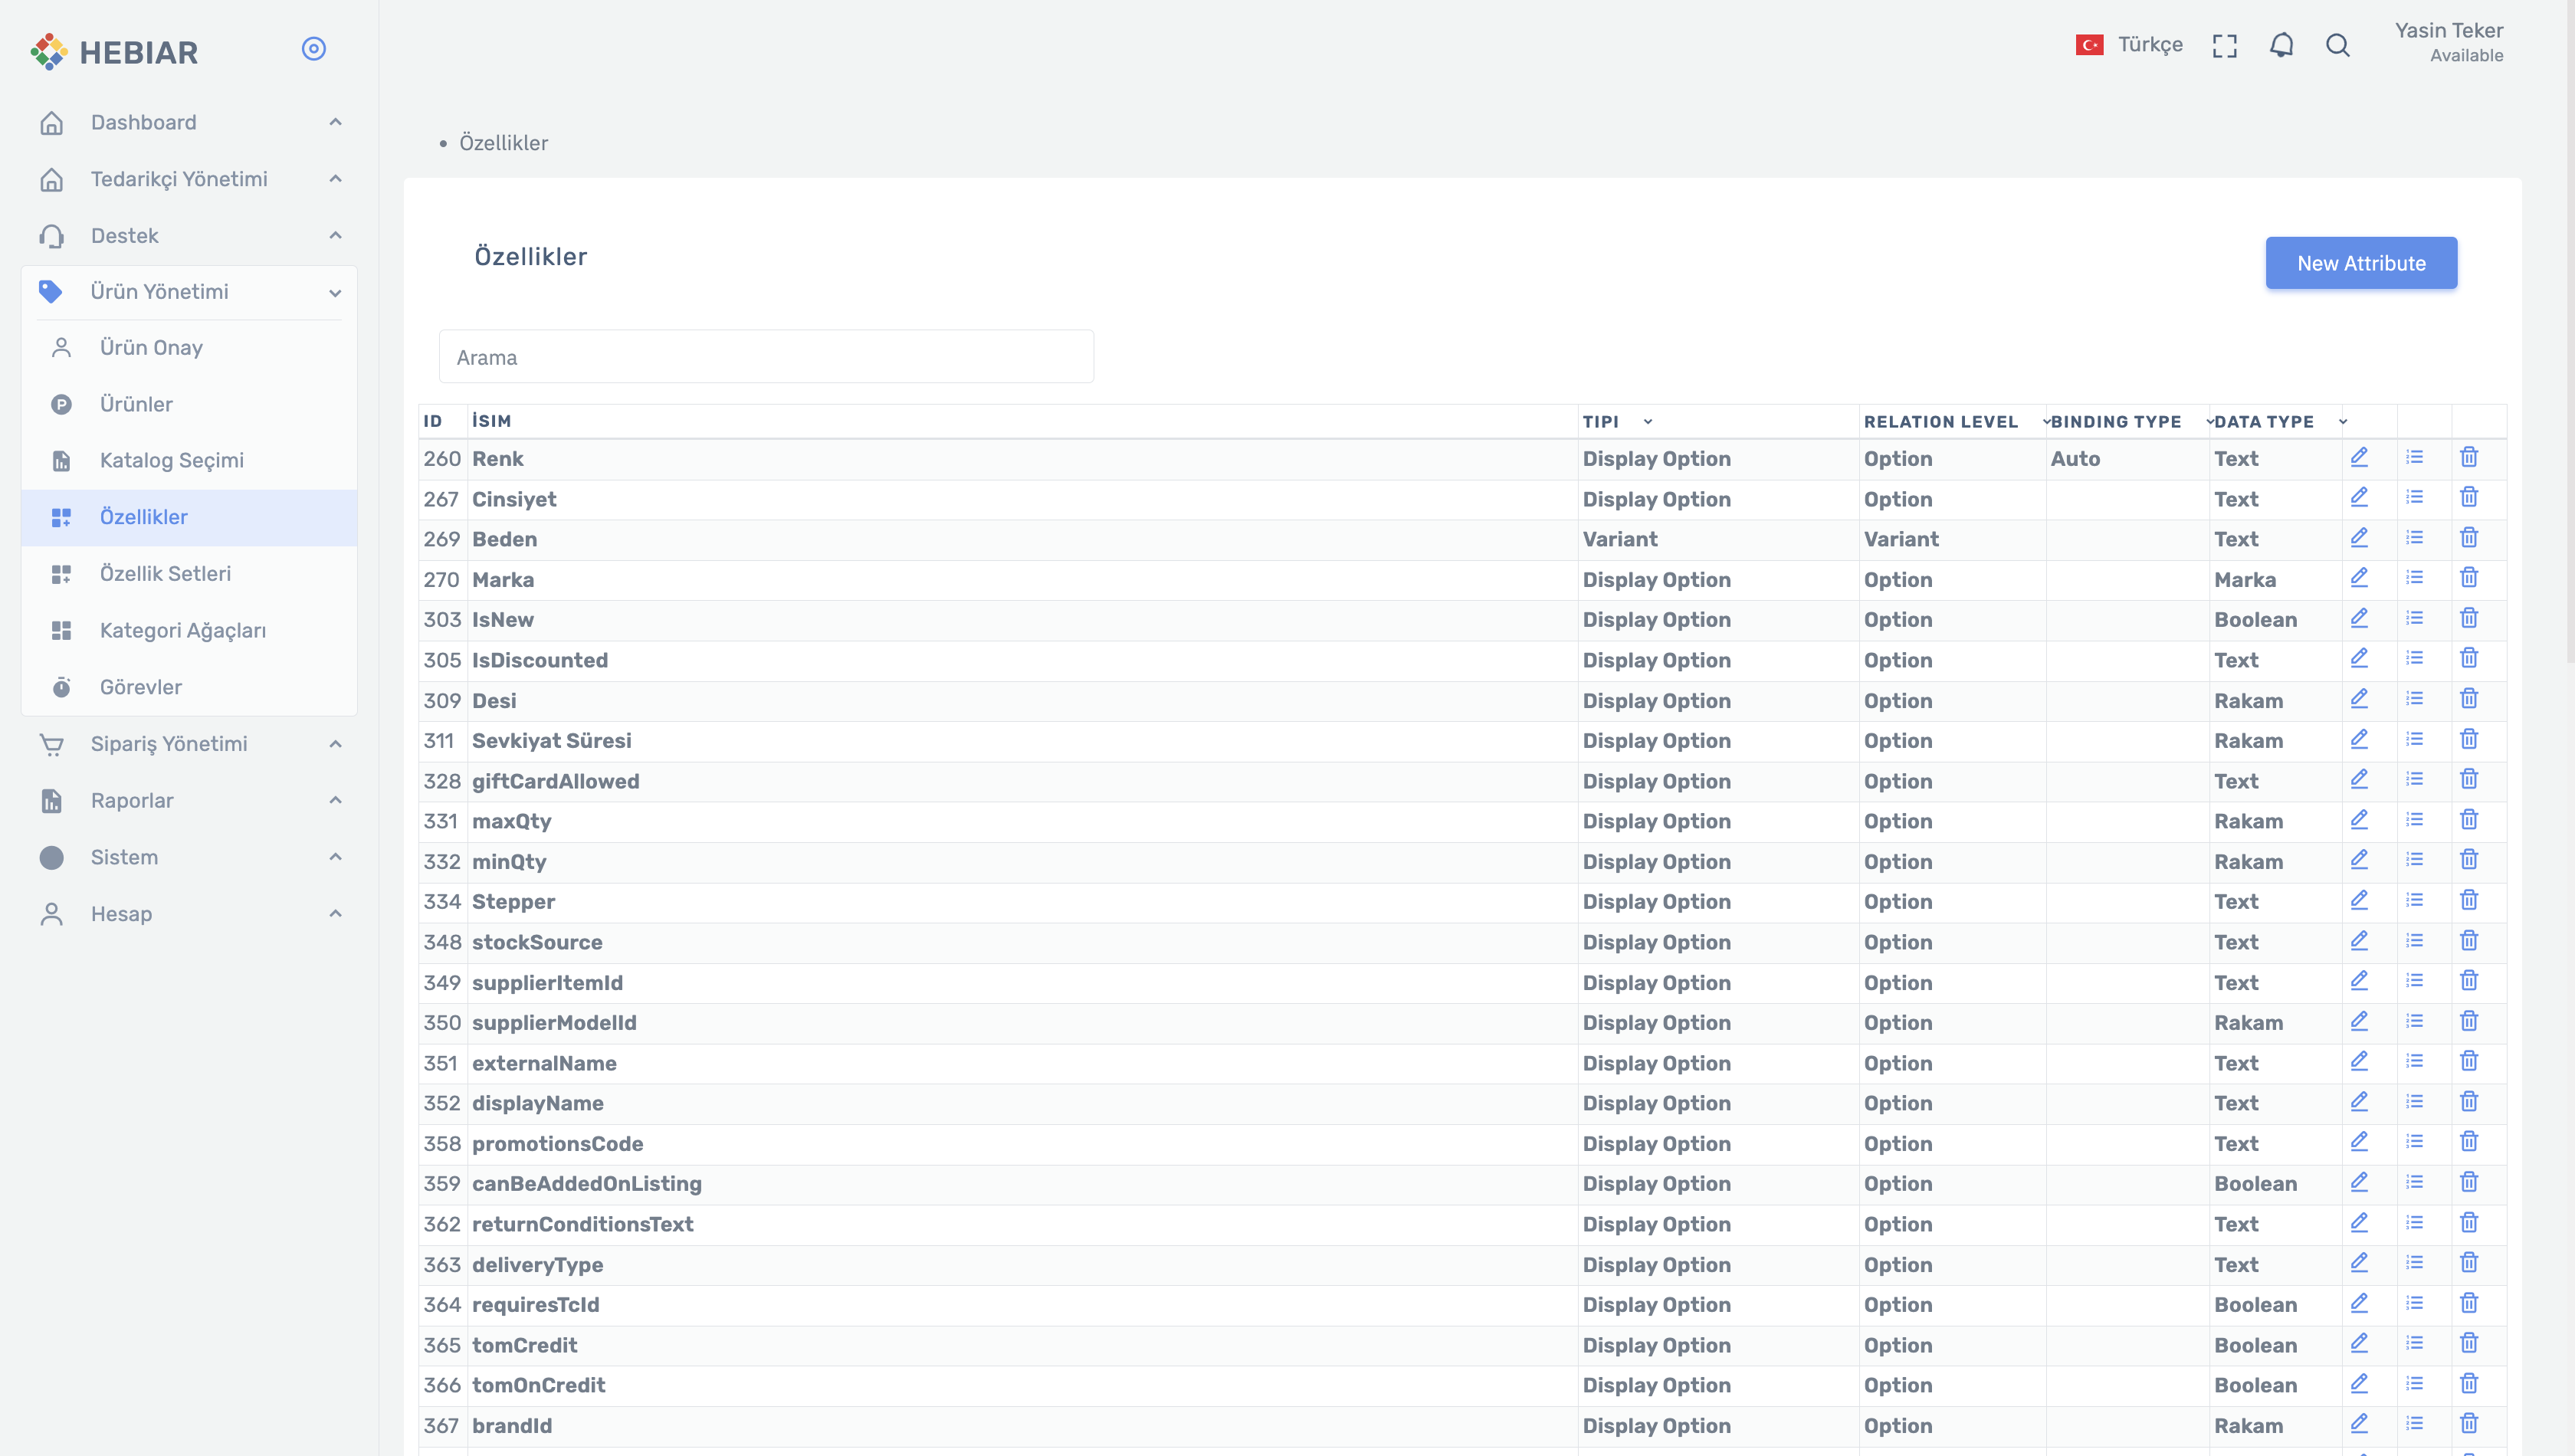Delete the Cinsiyet attribute
The width and height of the screenshot is (2575, 1456).
(x=2469, y=497)
